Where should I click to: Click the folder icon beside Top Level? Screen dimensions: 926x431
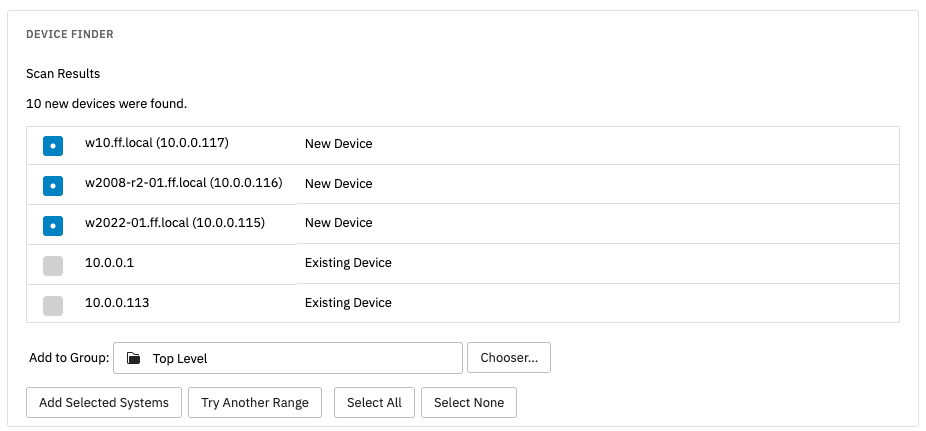[133, 358]
